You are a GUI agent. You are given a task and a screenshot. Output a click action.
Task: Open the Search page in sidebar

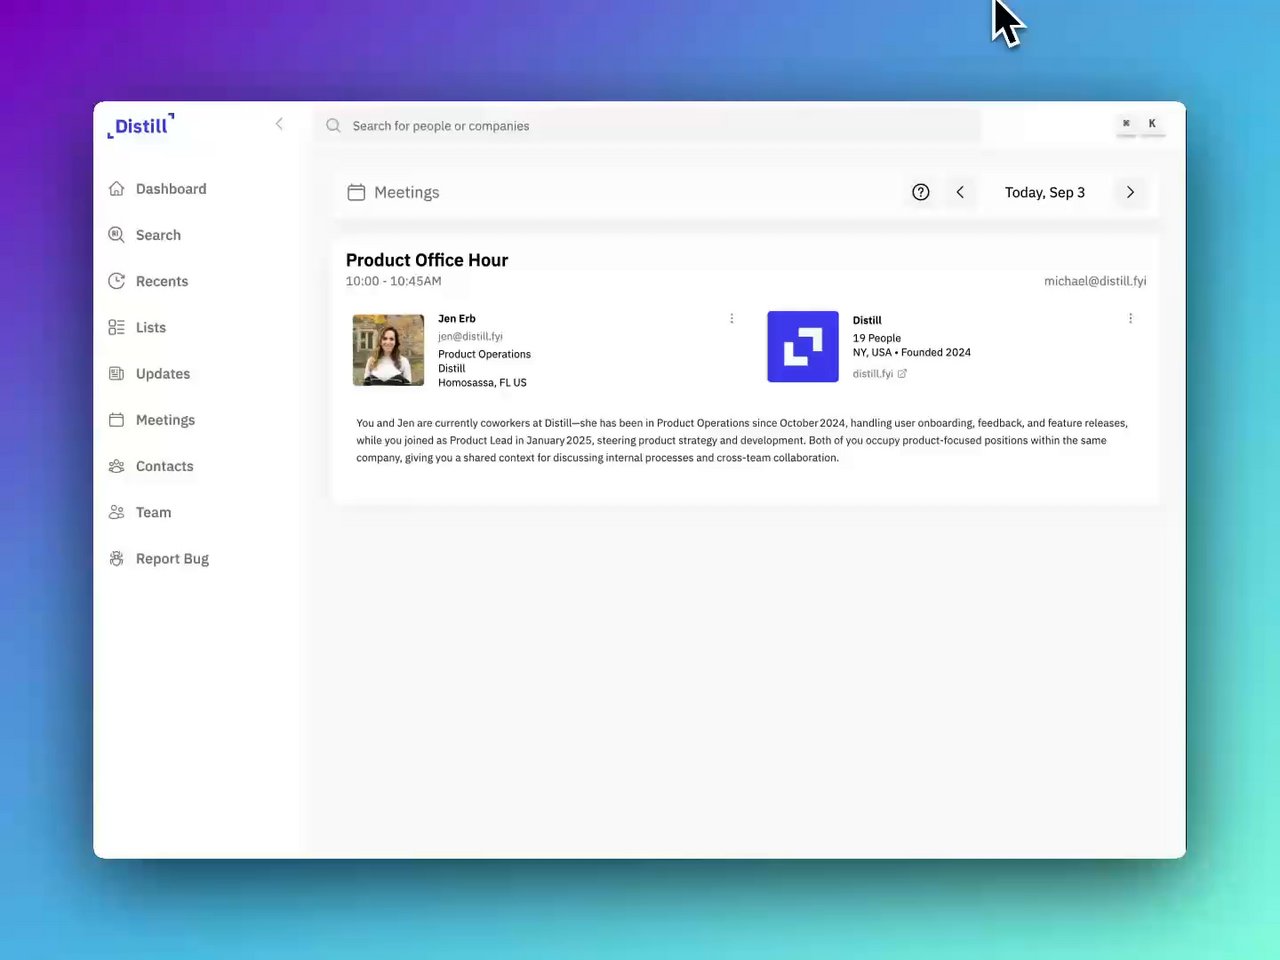[146, 235]
